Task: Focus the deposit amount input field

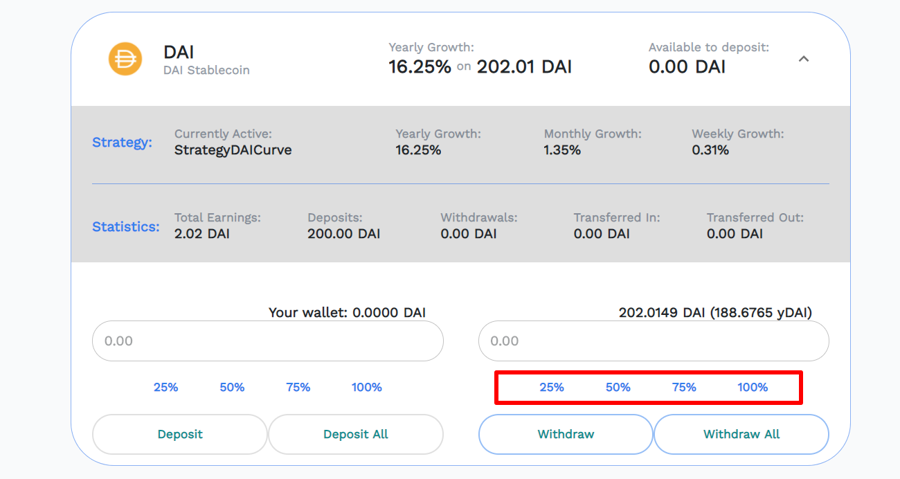Action: (267, 341)
